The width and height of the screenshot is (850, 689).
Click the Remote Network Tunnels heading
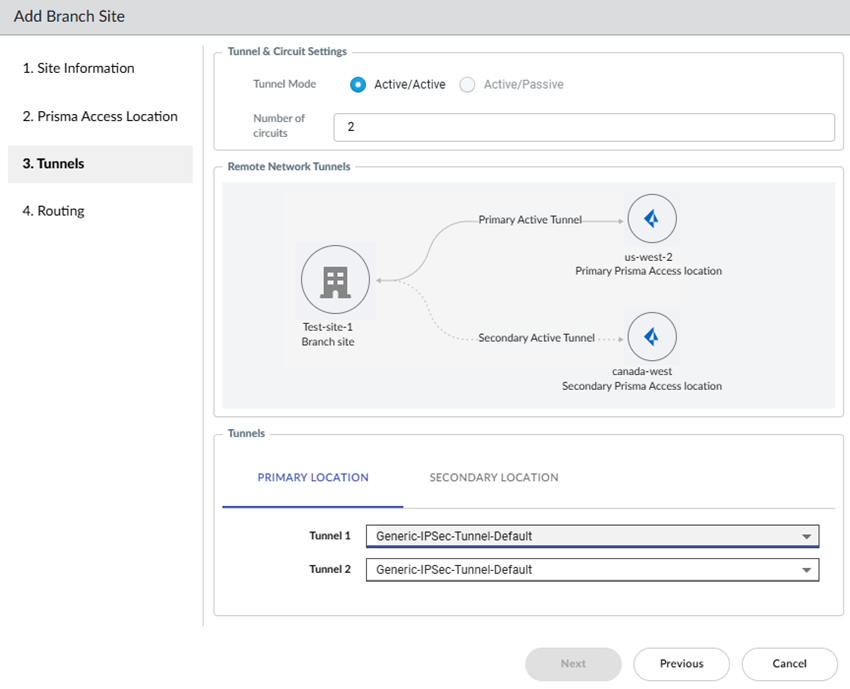(x=289, y=166)
